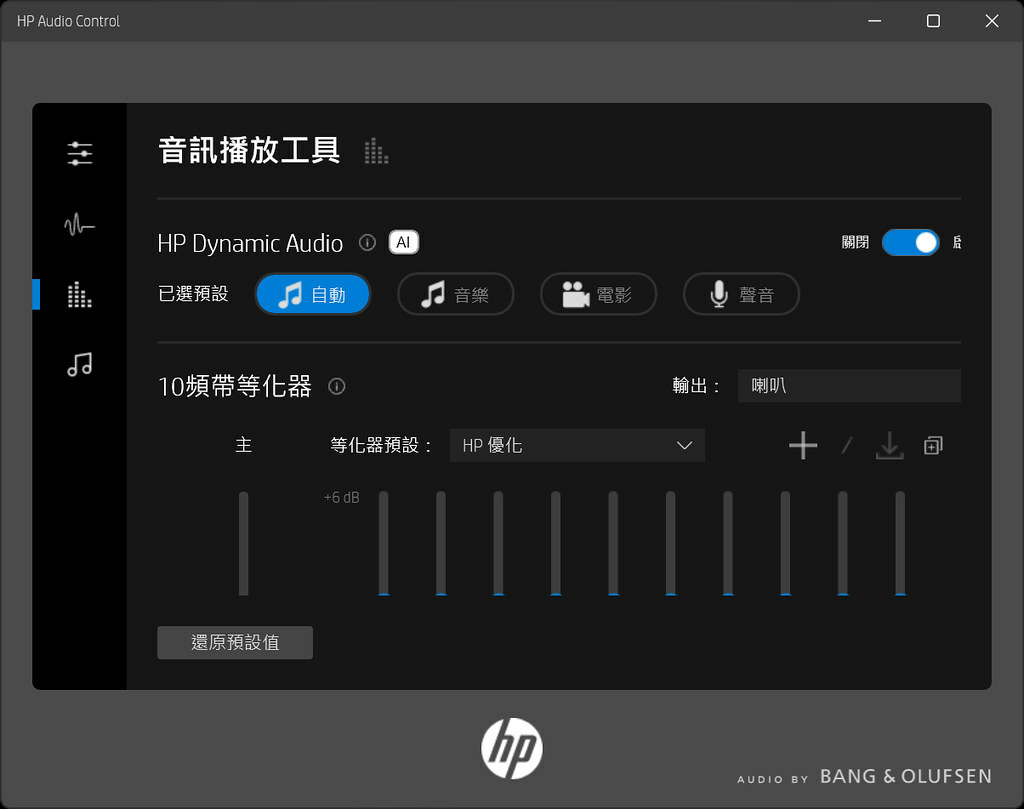Open the music notes sidebar page
Image resolution: width=1024 pixels, height=809 pixels.
point(80,364)
